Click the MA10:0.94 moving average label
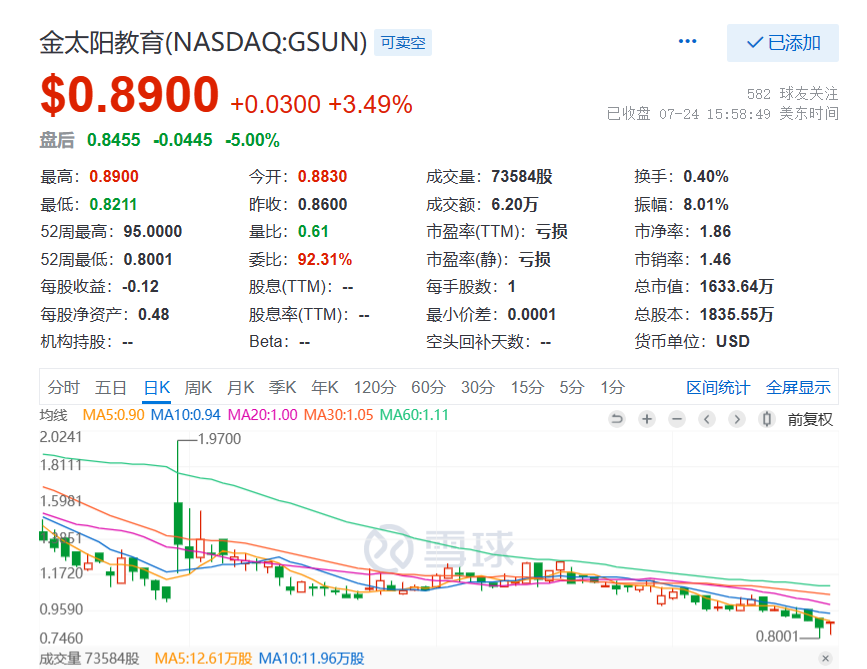The height and width of the screenshot is (669, 867). coord(186,415)
